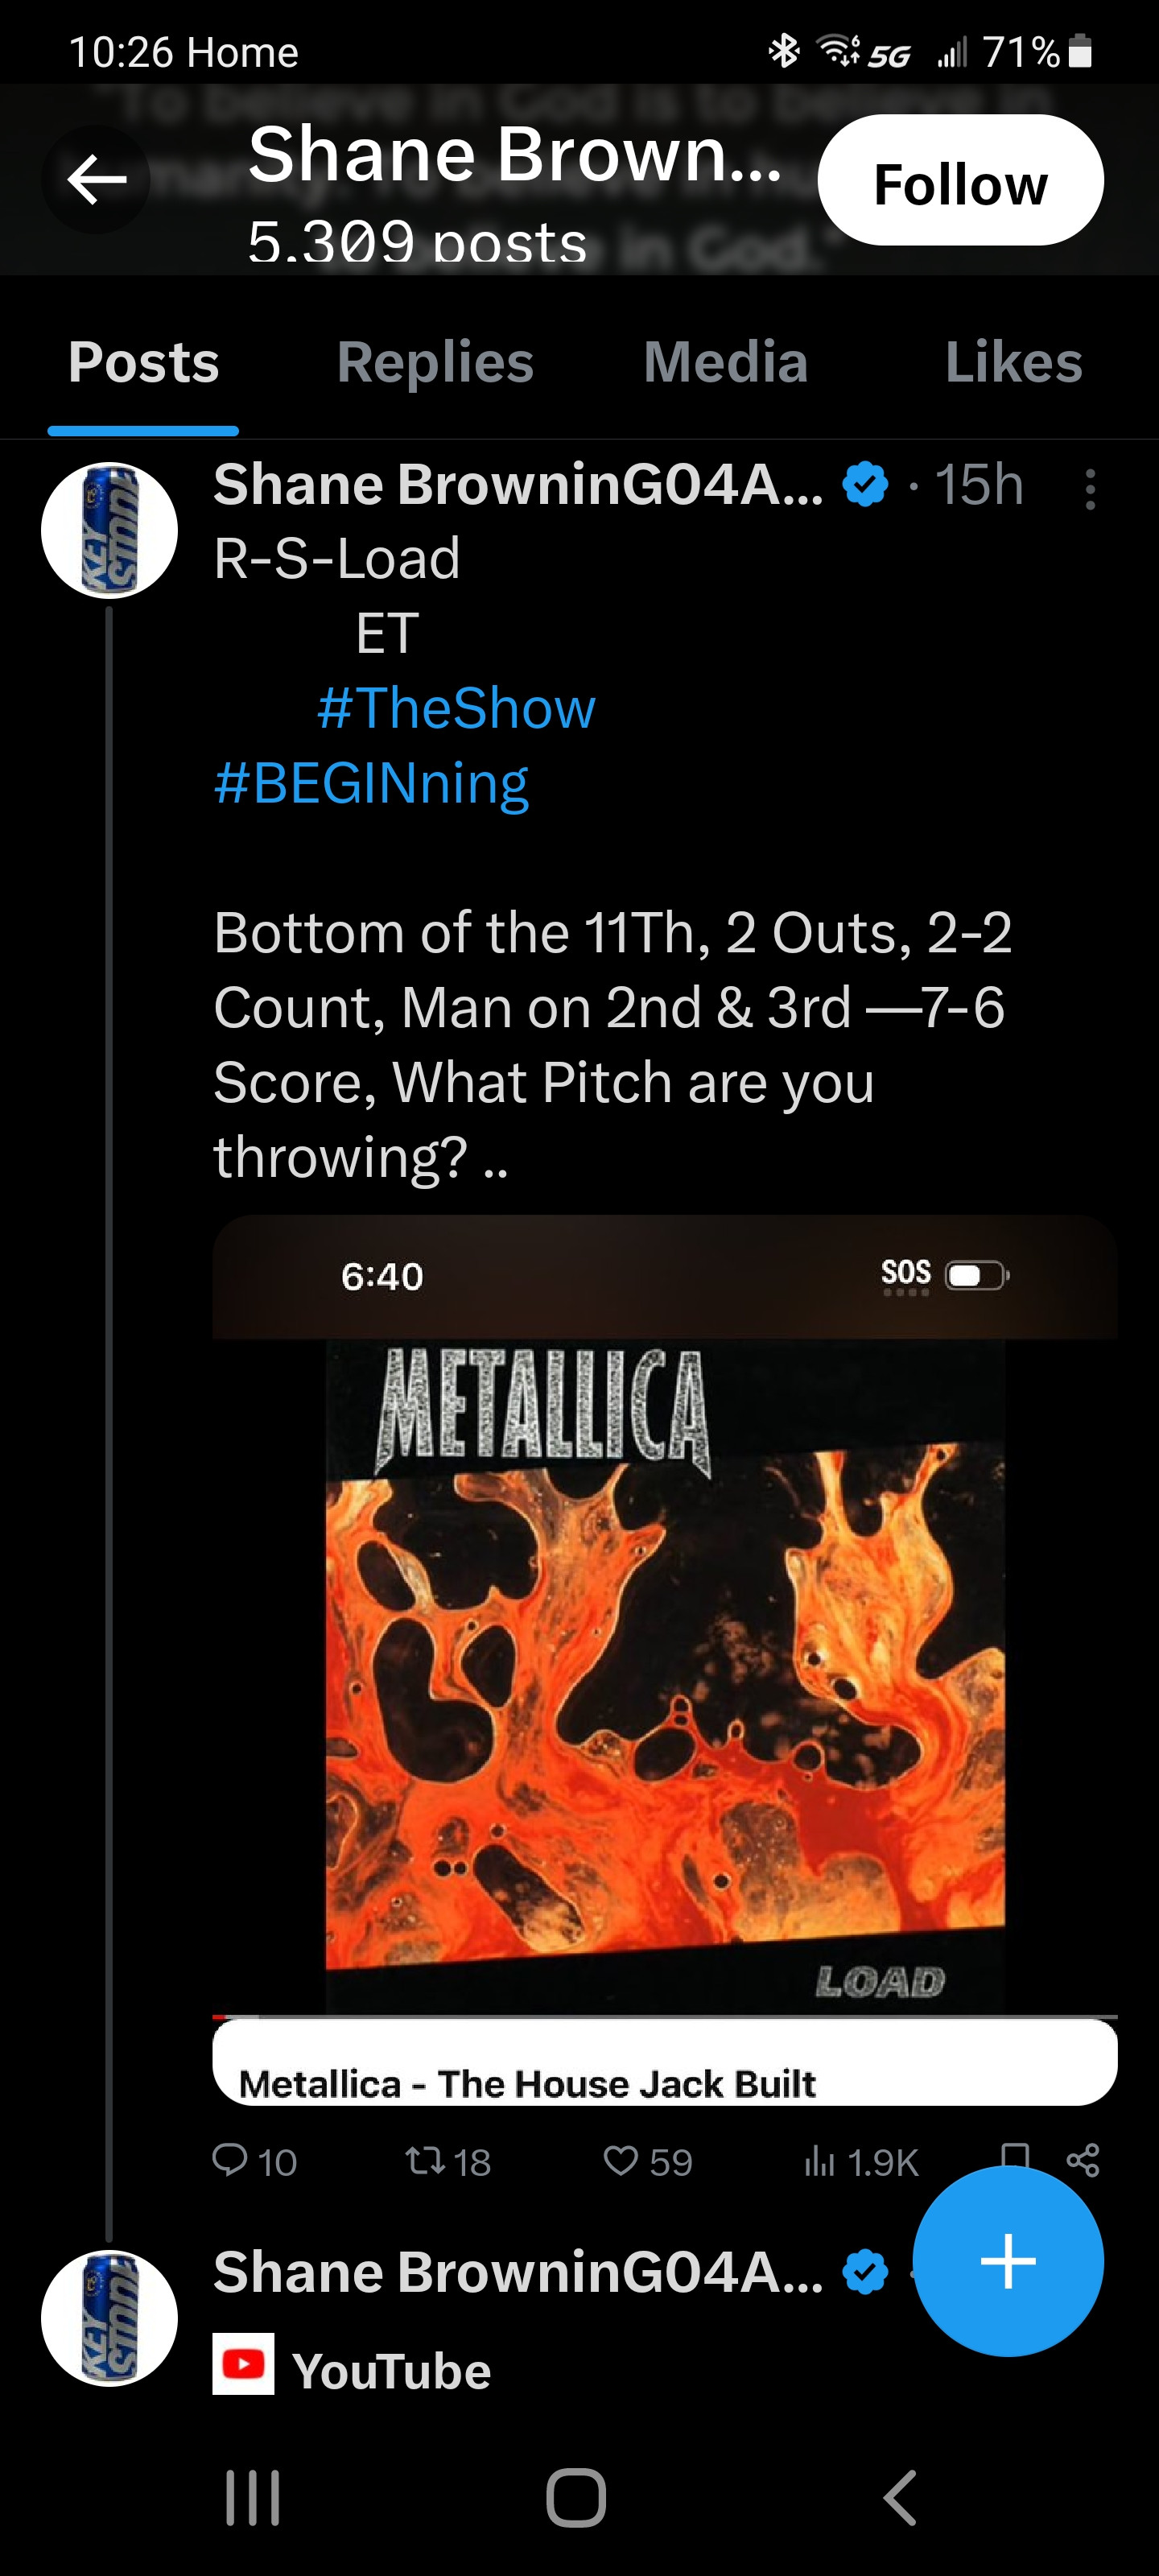Select the Likes tab

[1013, 362]
